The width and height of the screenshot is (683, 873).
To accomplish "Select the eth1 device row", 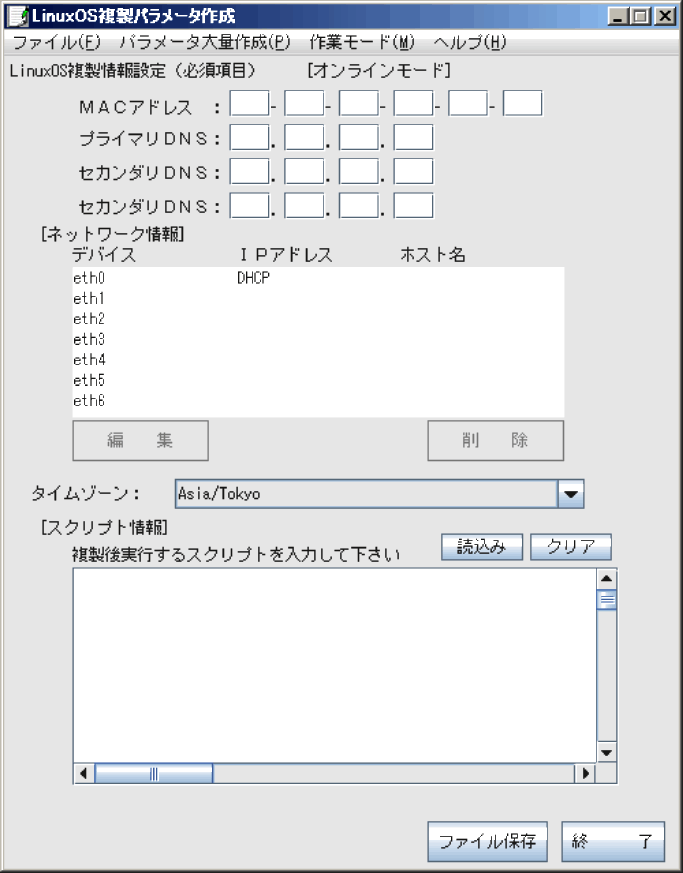I will click(318, 298).
